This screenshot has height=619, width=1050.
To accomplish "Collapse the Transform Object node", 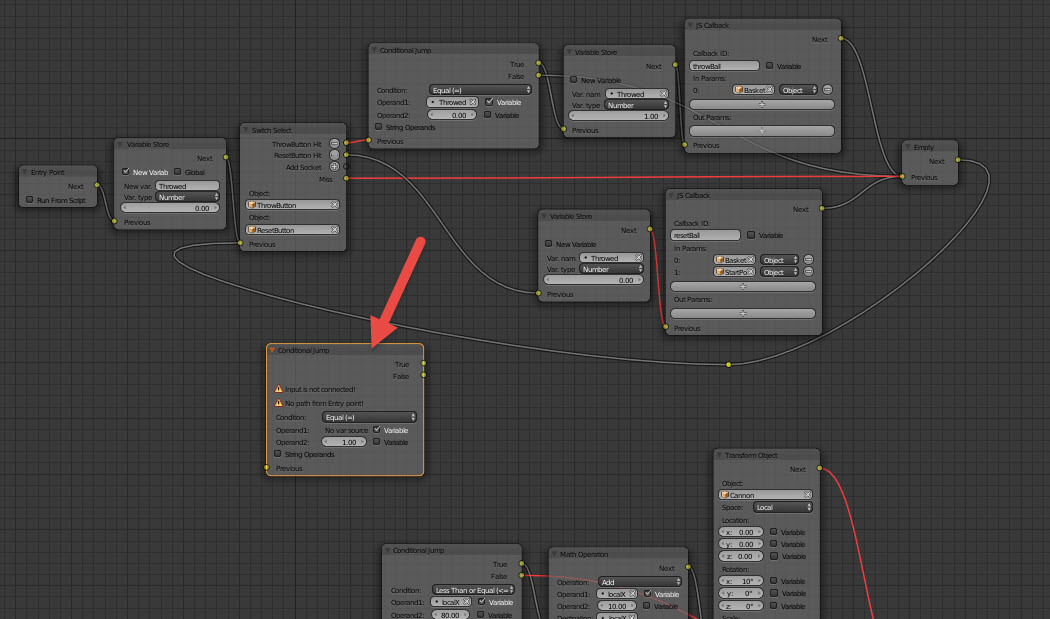I will (720, 455).
